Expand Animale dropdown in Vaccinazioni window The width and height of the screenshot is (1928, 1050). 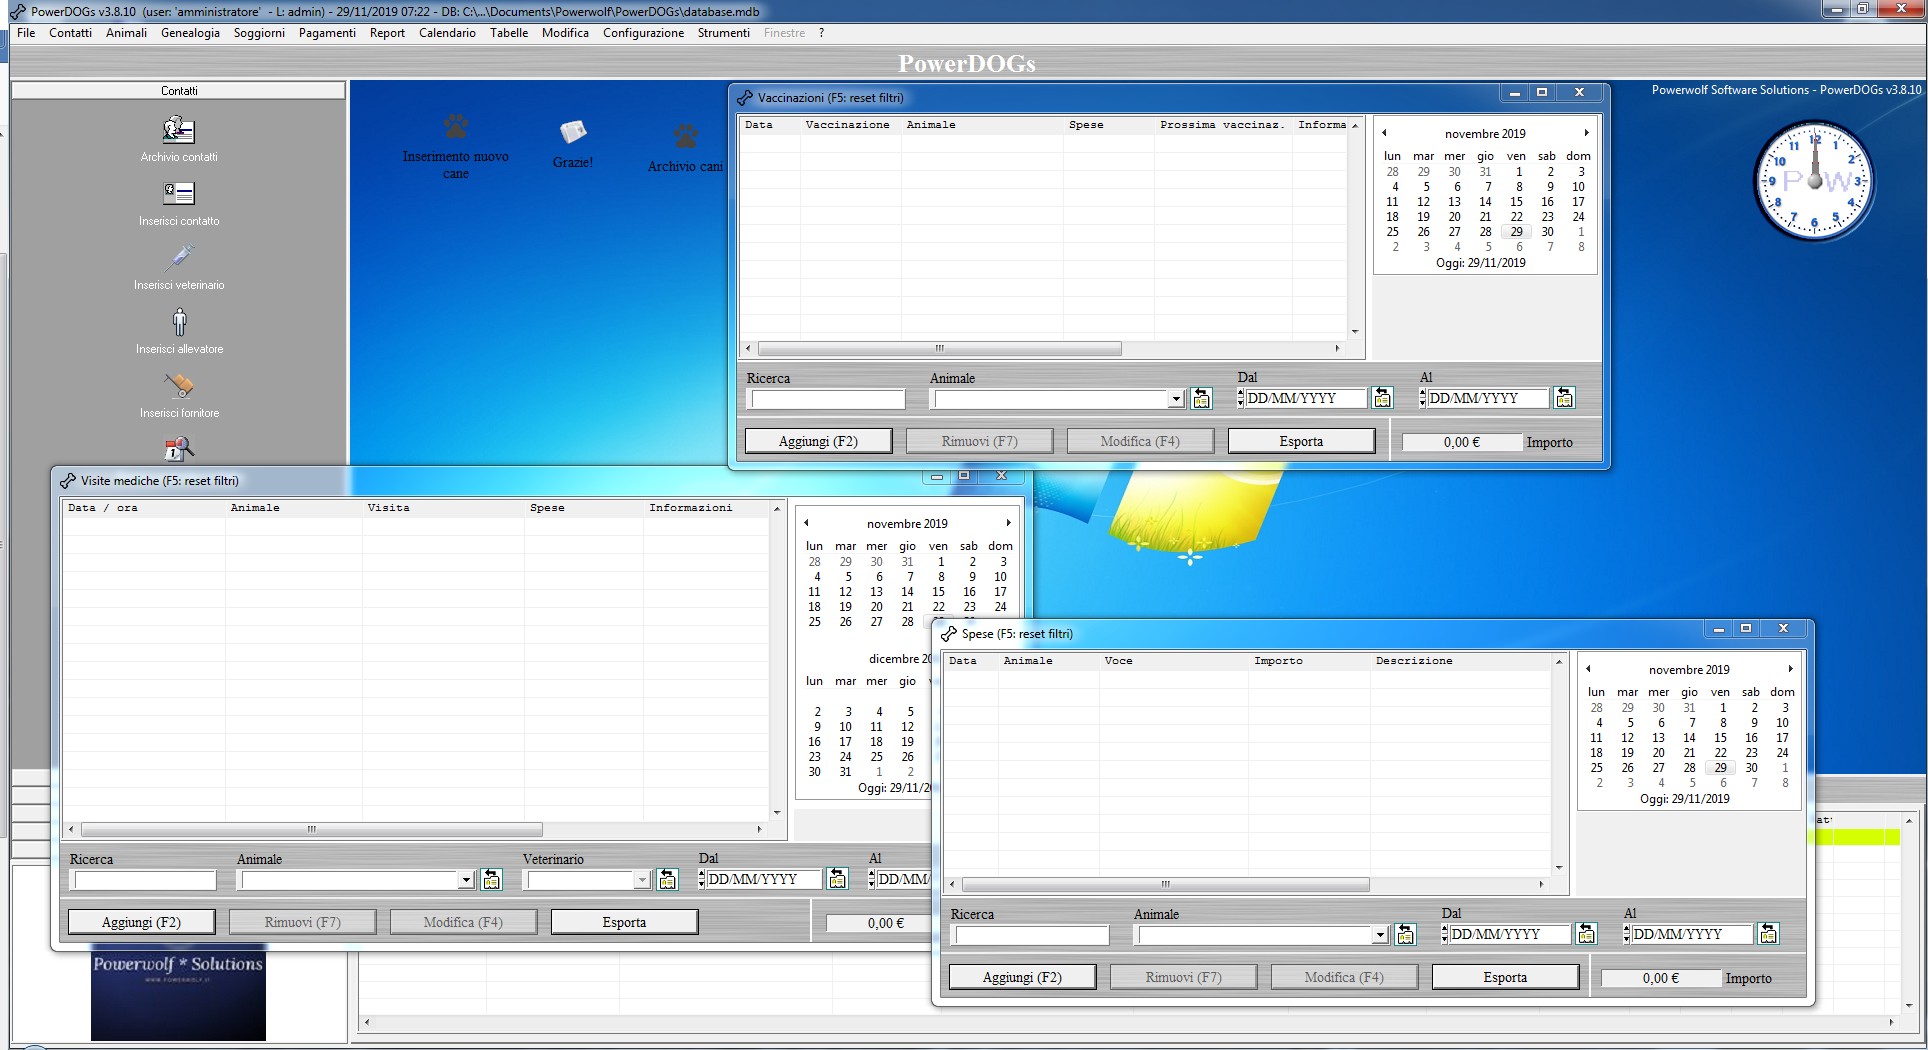tap(1176, 400)
